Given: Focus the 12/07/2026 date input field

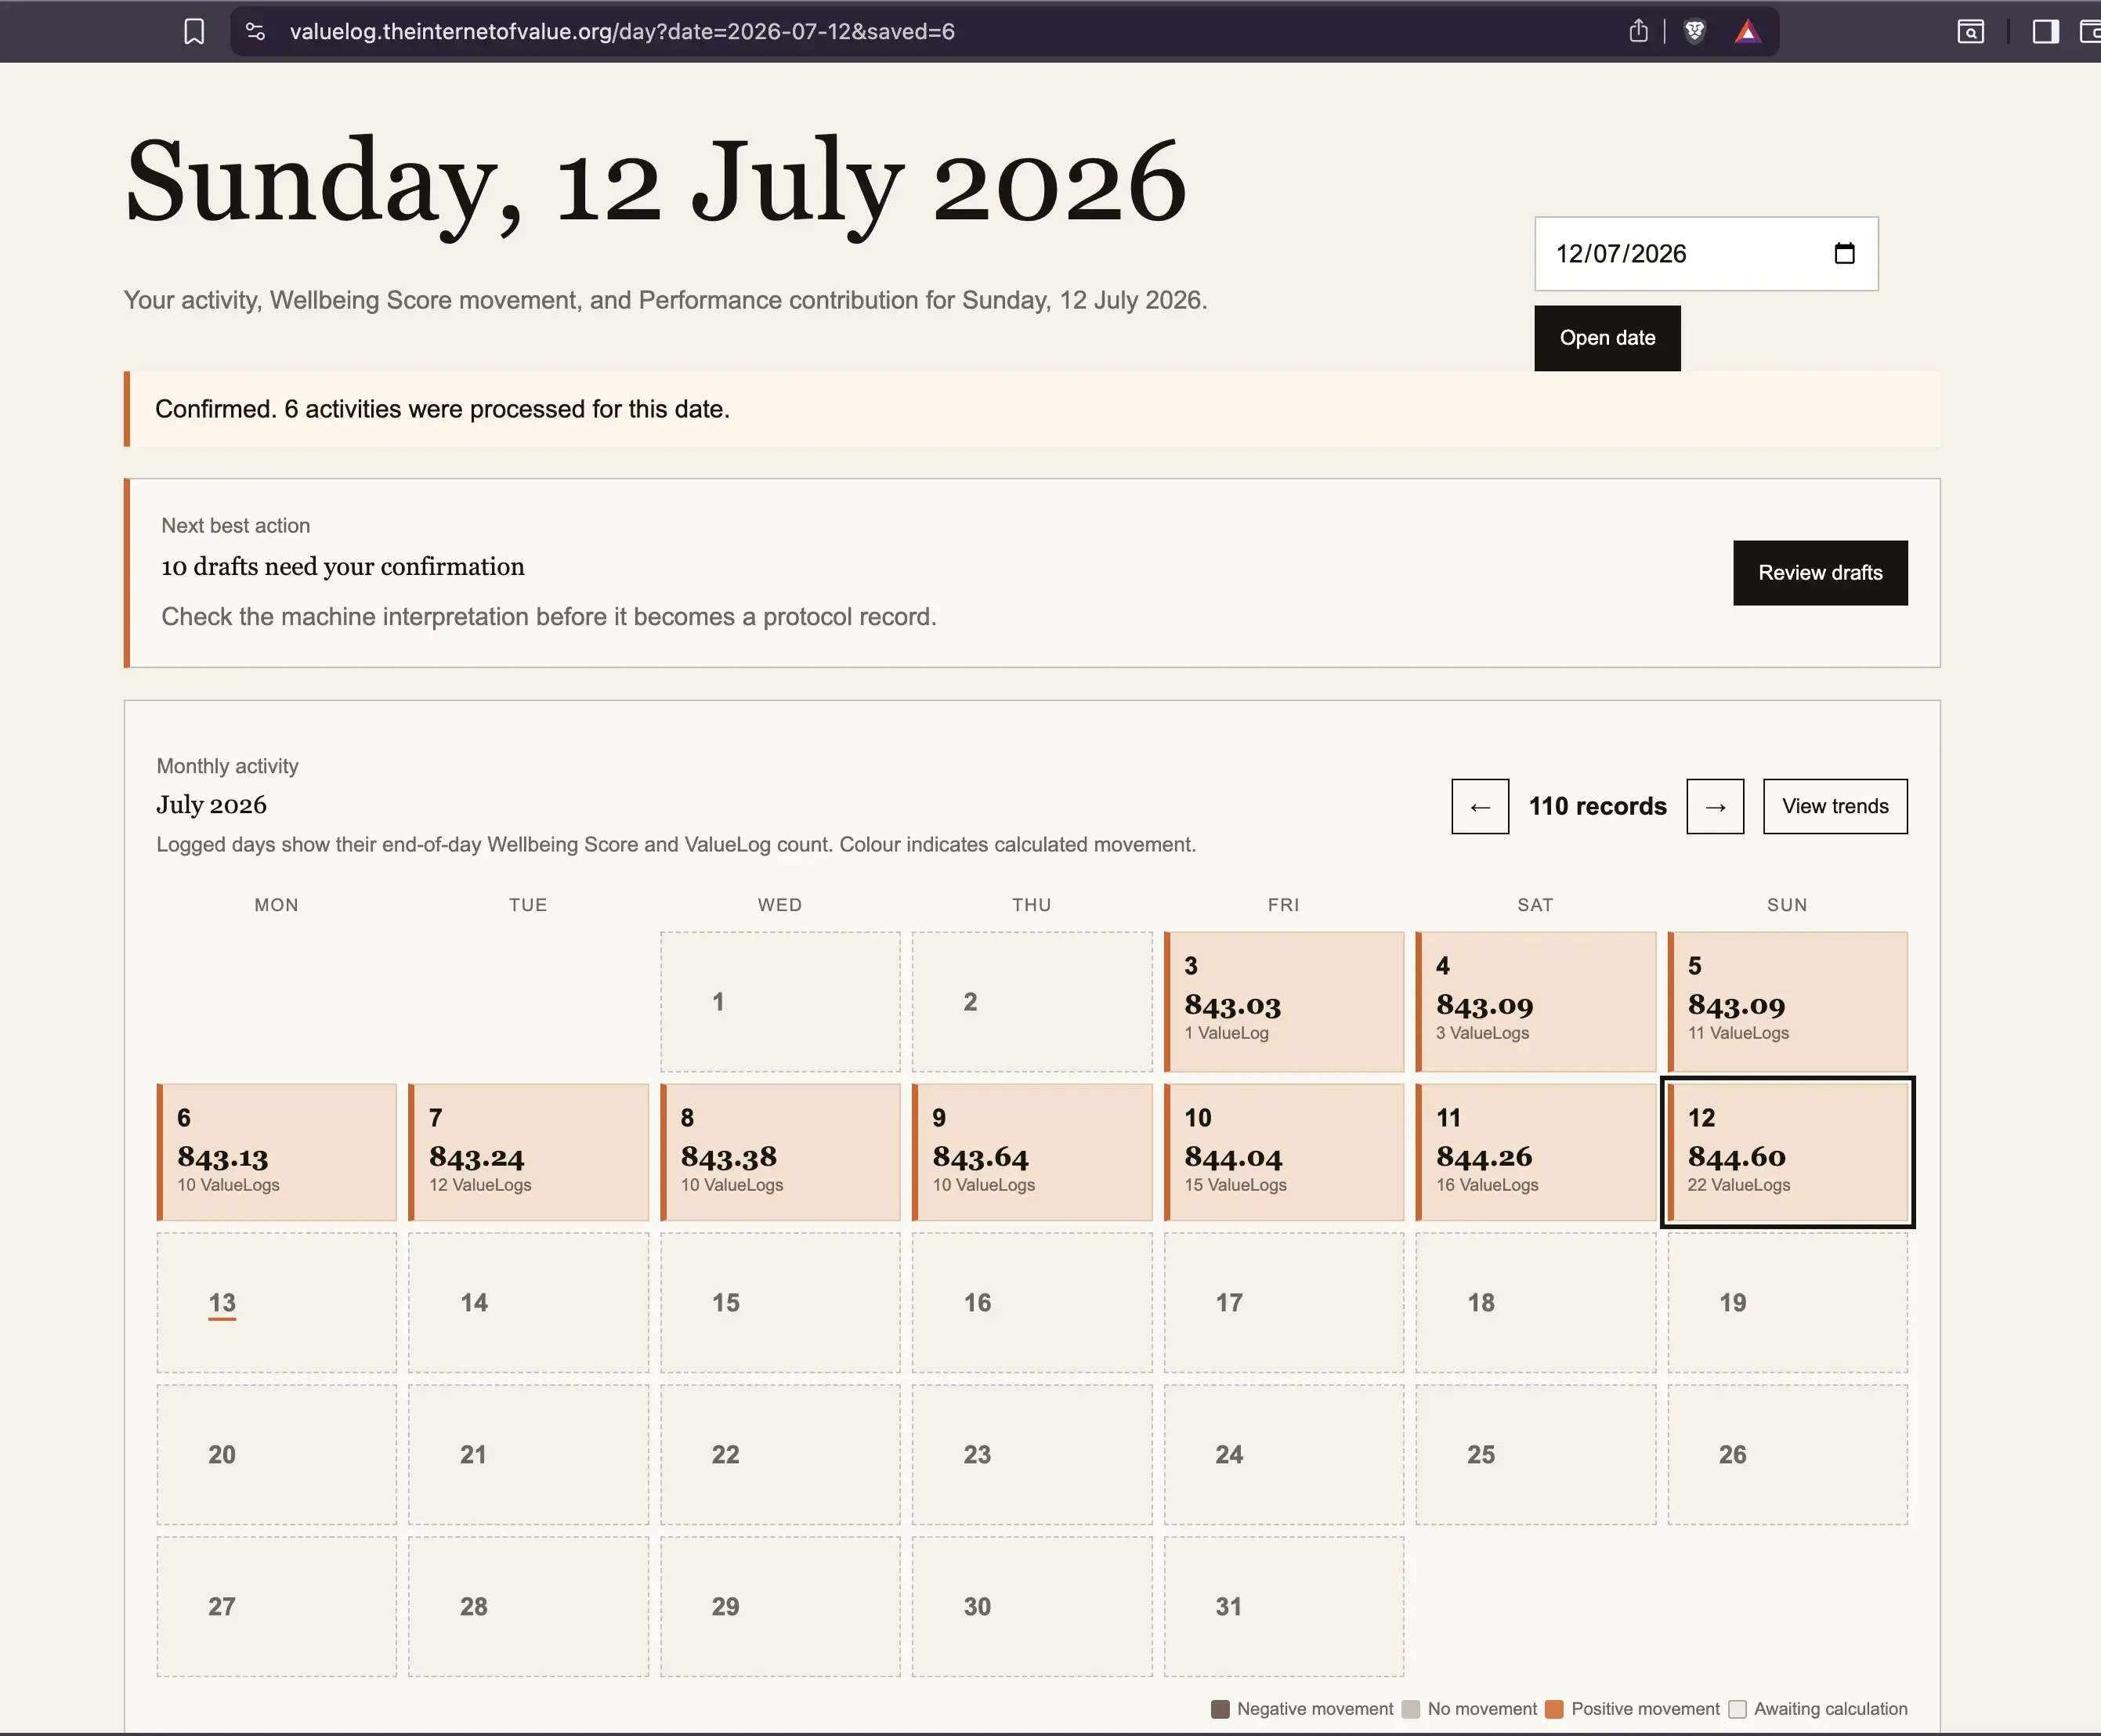Looking at the screenshot, I should pyautogui.click(x=1706, y=254).
